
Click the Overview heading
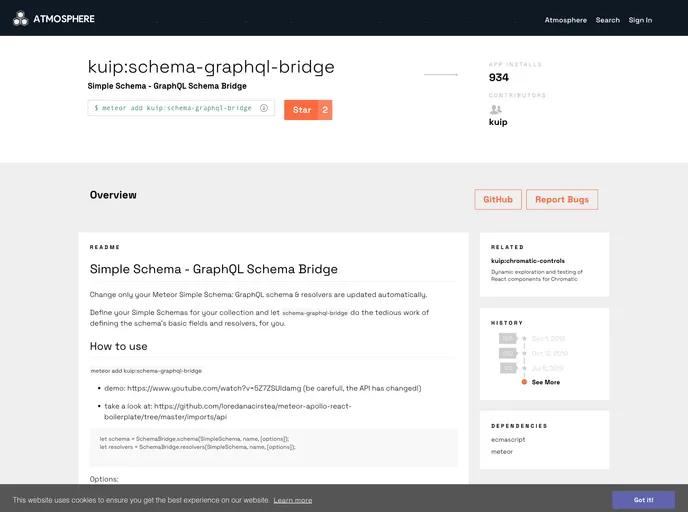coord(113,195)
